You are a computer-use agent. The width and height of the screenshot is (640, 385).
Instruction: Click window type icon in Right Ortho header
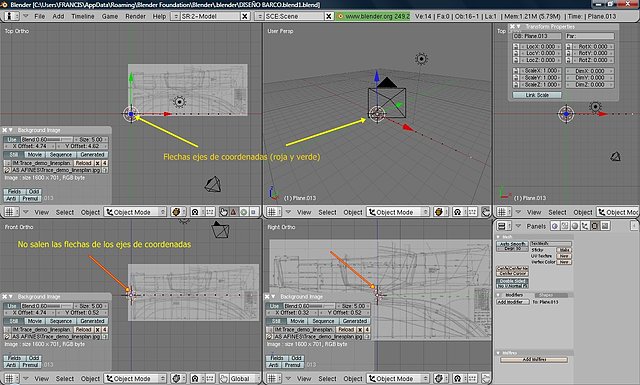click(273, 378)
